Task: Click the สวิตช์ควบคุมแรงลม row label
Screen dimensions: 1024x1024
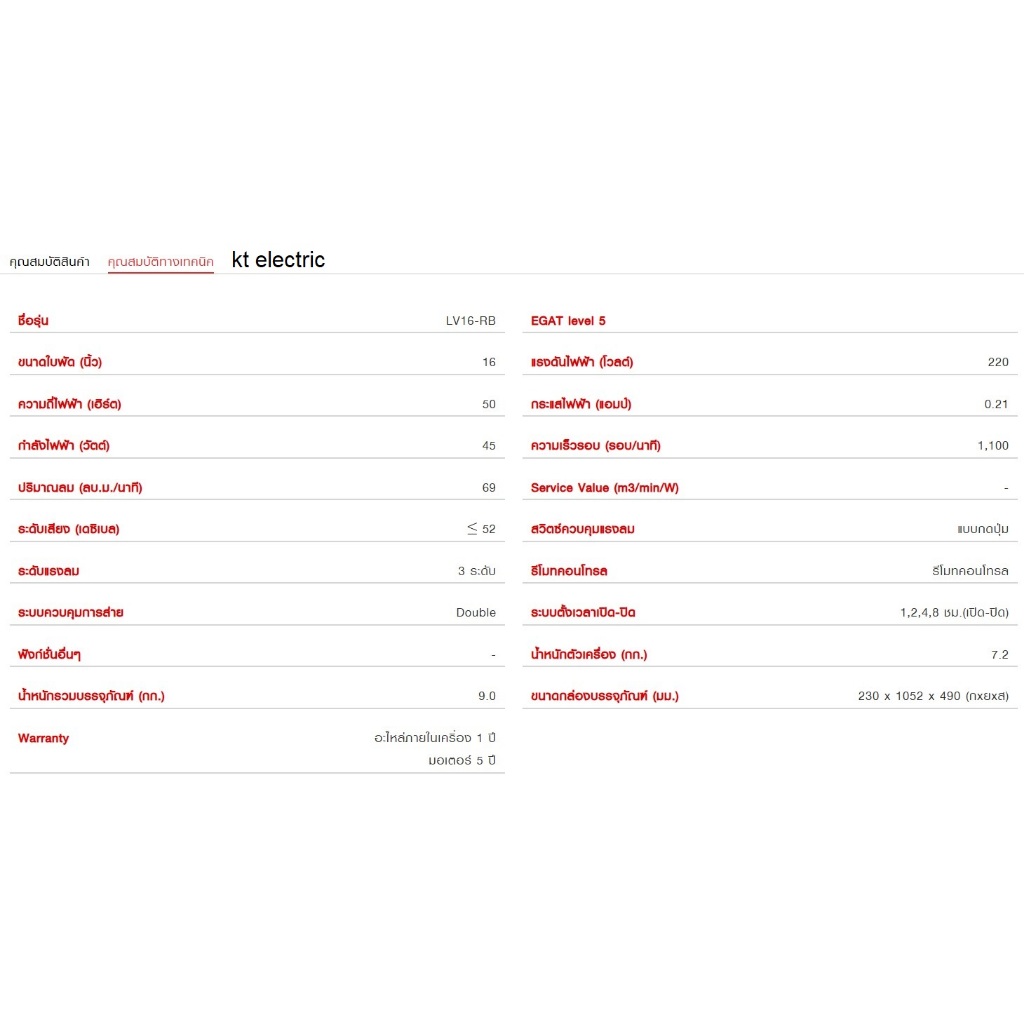Action: [583, 529]
